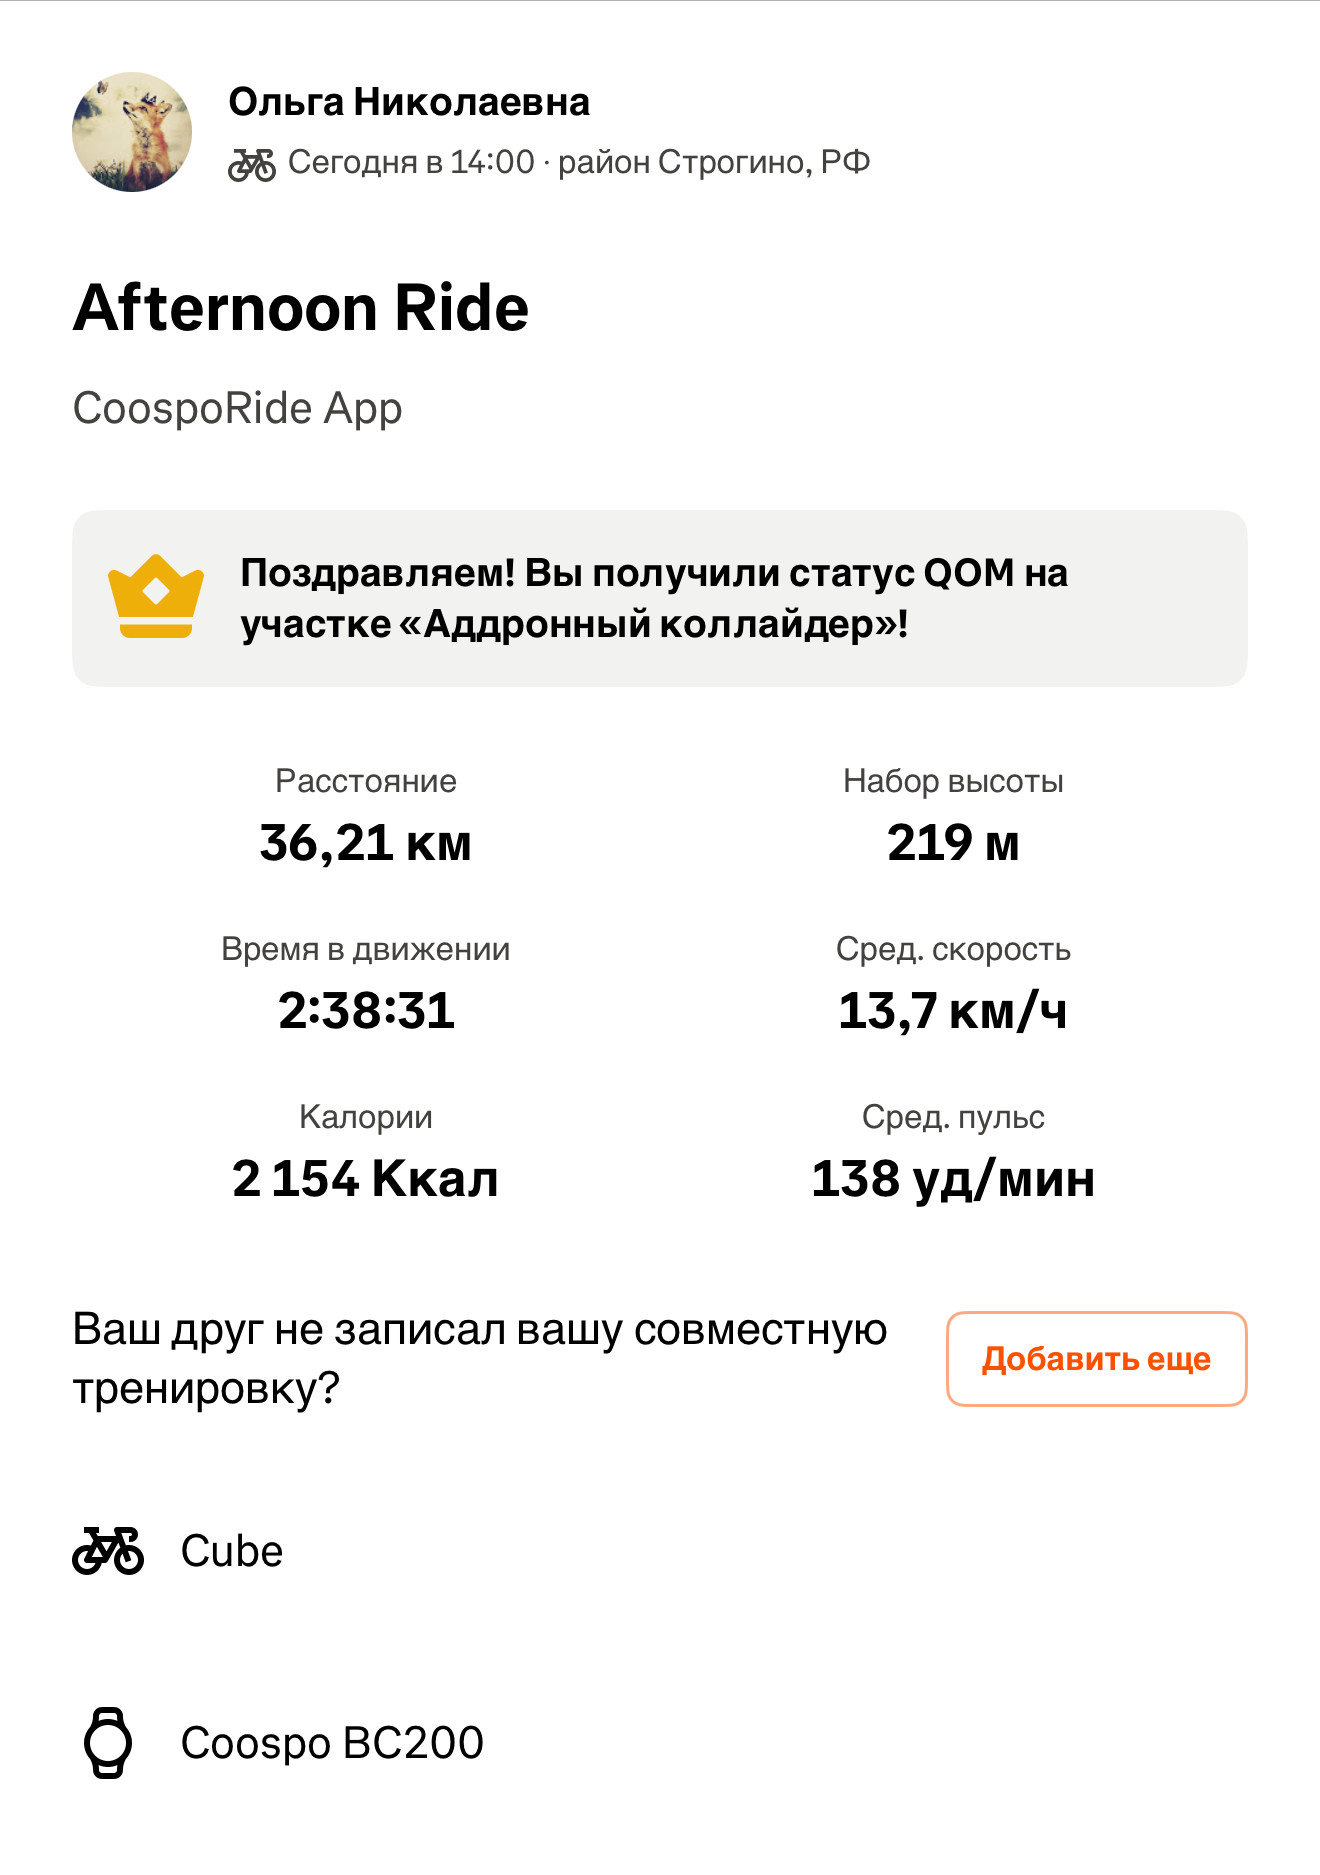Screen dimensions: 1320x1875
Task: Click the Сегодня в 14:00 timestamp
Action: click(411, 162)
